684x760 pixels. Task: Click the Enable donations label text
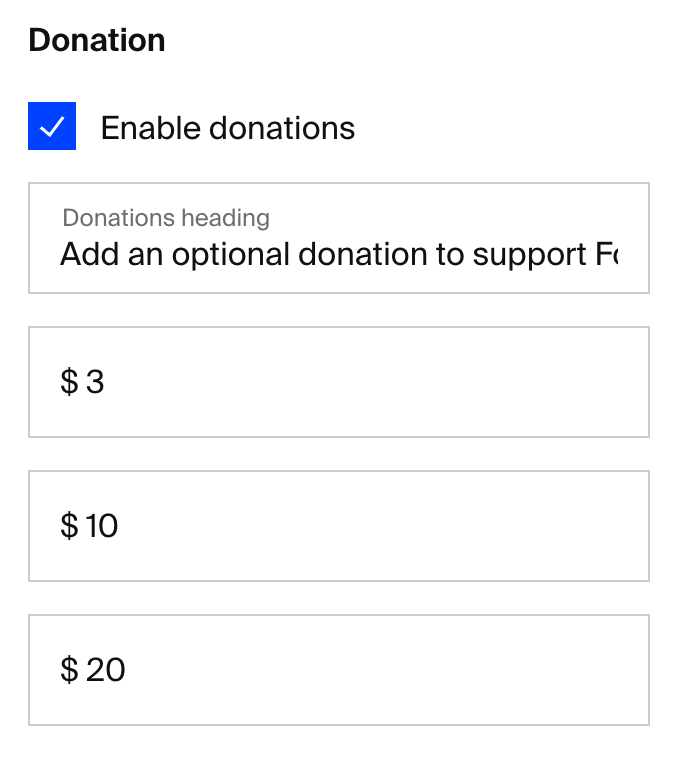(x=228, y=128)
